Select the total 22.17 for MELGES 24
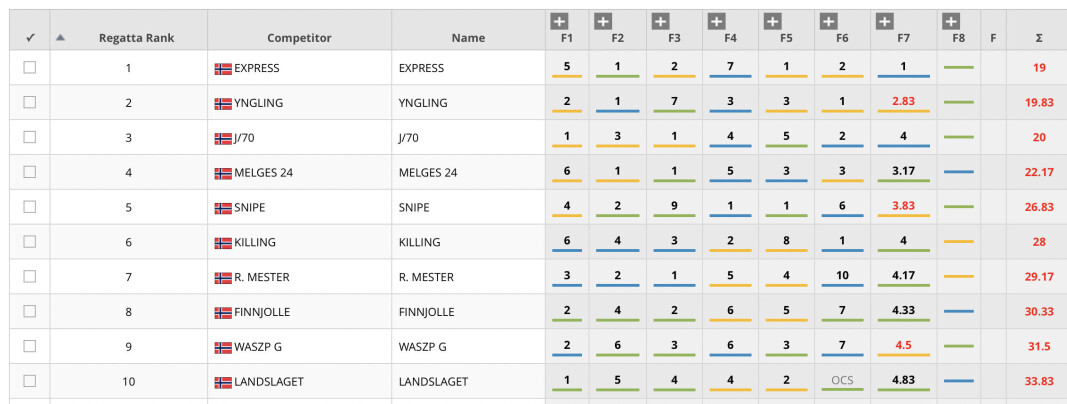 pos(1039,173)
